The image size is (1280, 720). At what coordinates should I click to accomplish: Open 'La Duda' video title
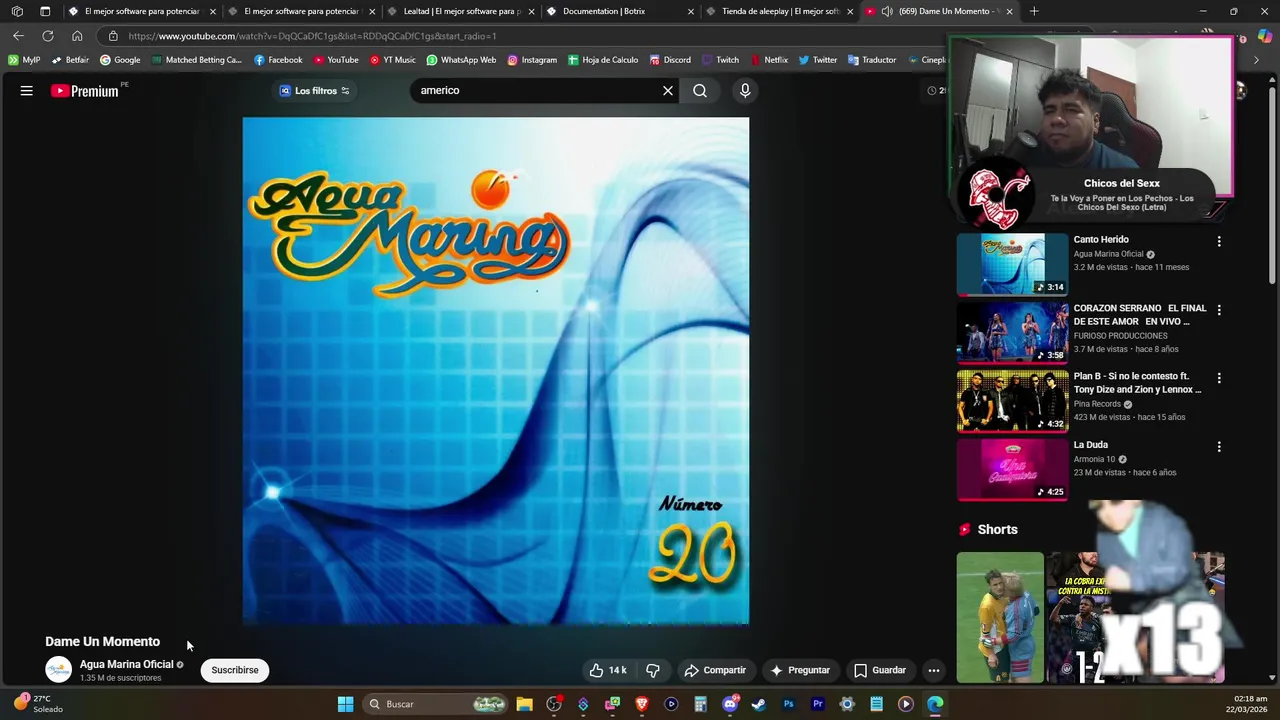click(x=1091, y=445)
